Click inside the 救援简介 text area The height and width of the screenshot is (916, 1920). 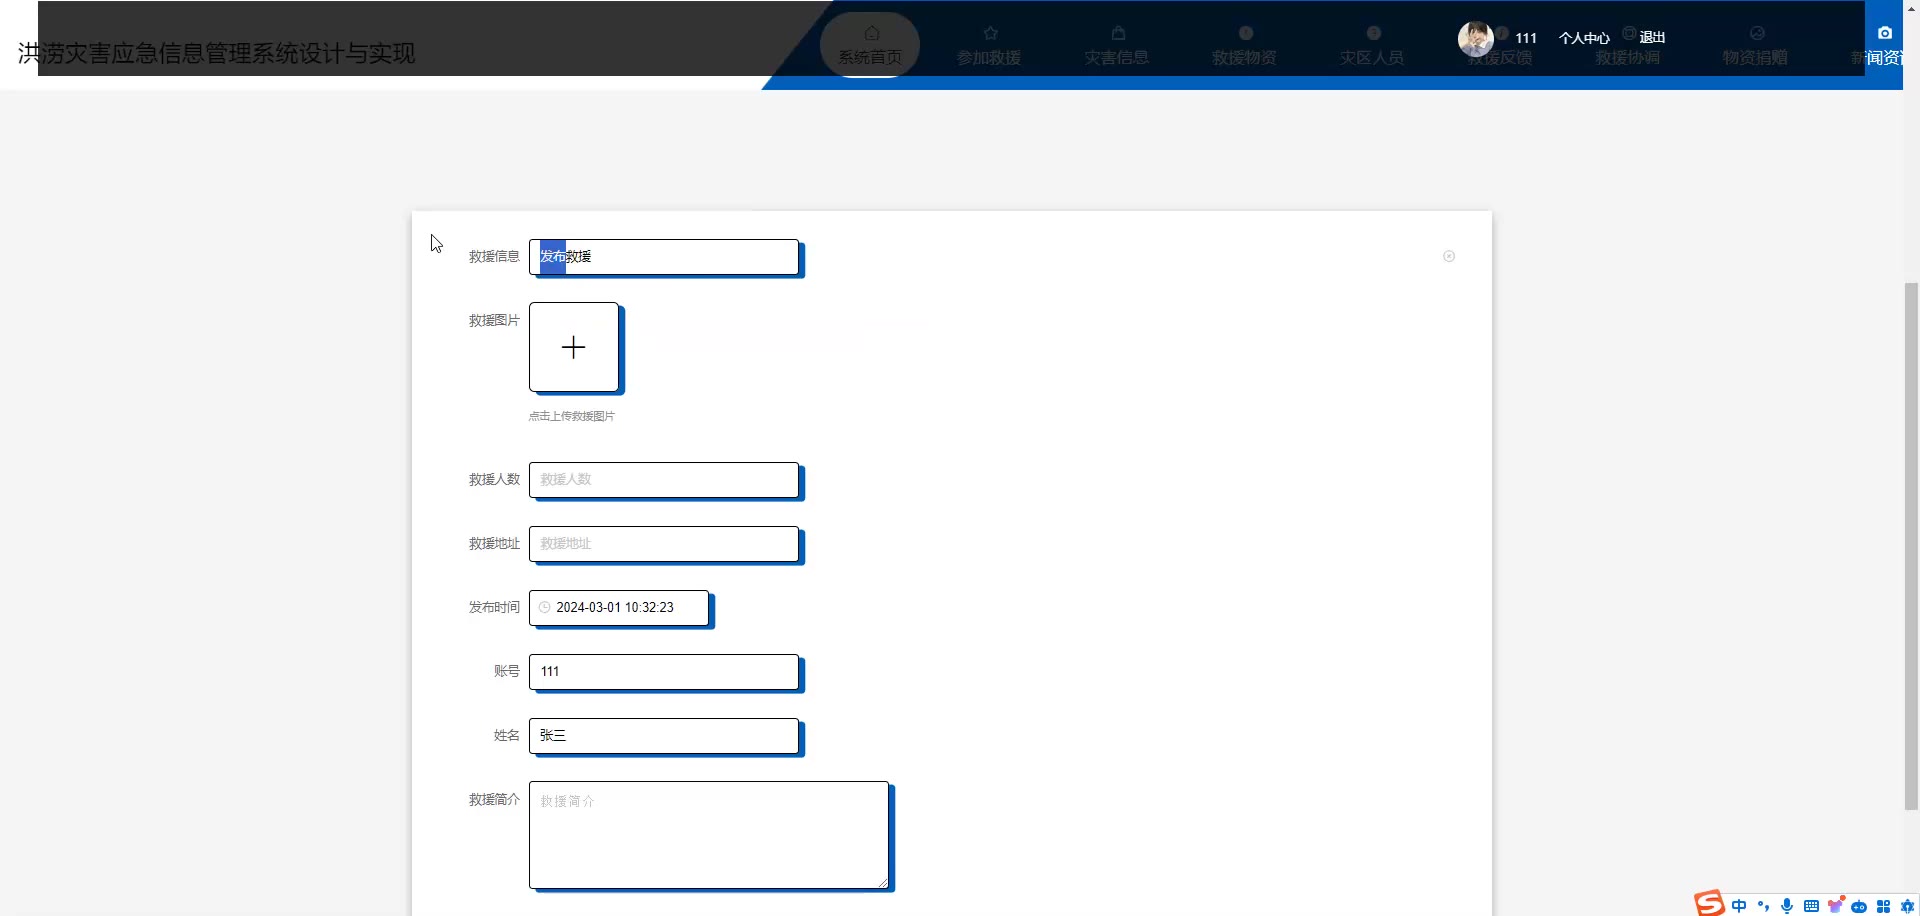[x=709, y=835]
